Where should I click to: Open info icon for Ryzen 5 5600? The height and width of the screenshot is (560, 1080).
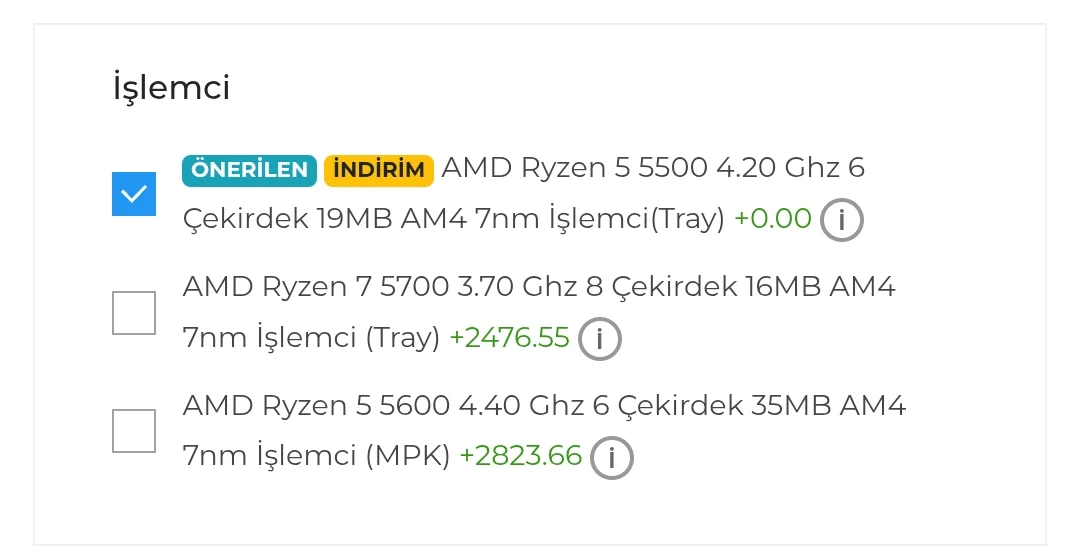click(611, 458)
